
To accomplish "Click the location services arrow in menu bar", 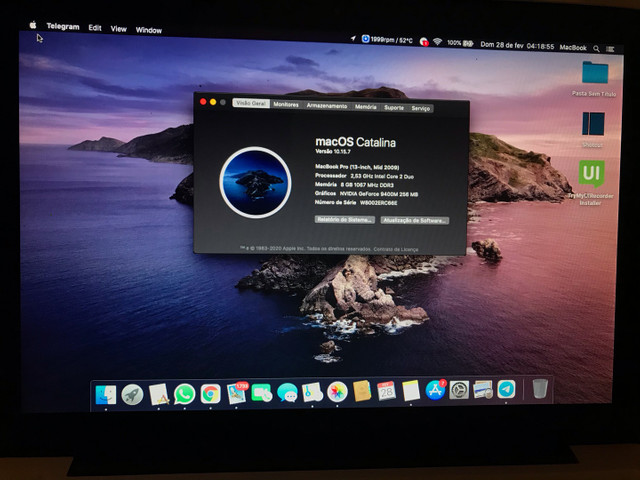I will [x=353, y=38].
